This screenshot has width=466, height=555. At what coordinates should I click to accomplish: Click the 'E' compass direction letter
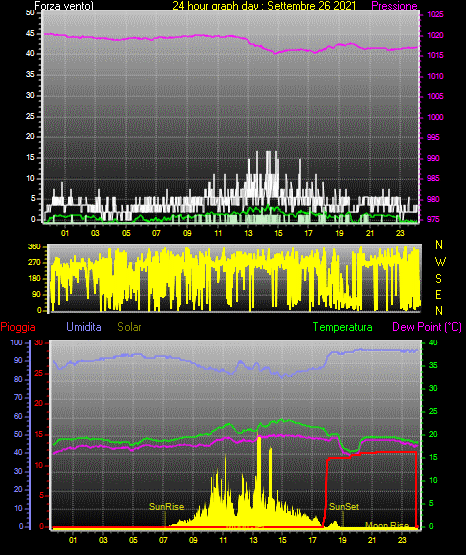pyautogui.click(x=438, y=294)
